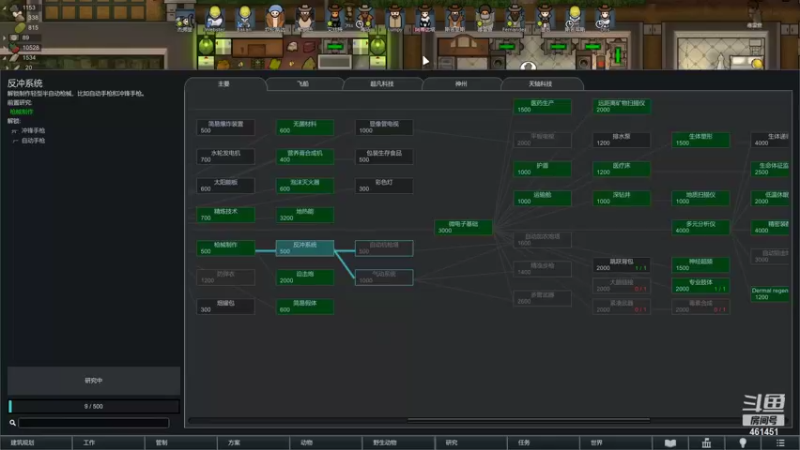Select the 无菌材料 600 research node
800x450 pixels.
pos(305,127)
